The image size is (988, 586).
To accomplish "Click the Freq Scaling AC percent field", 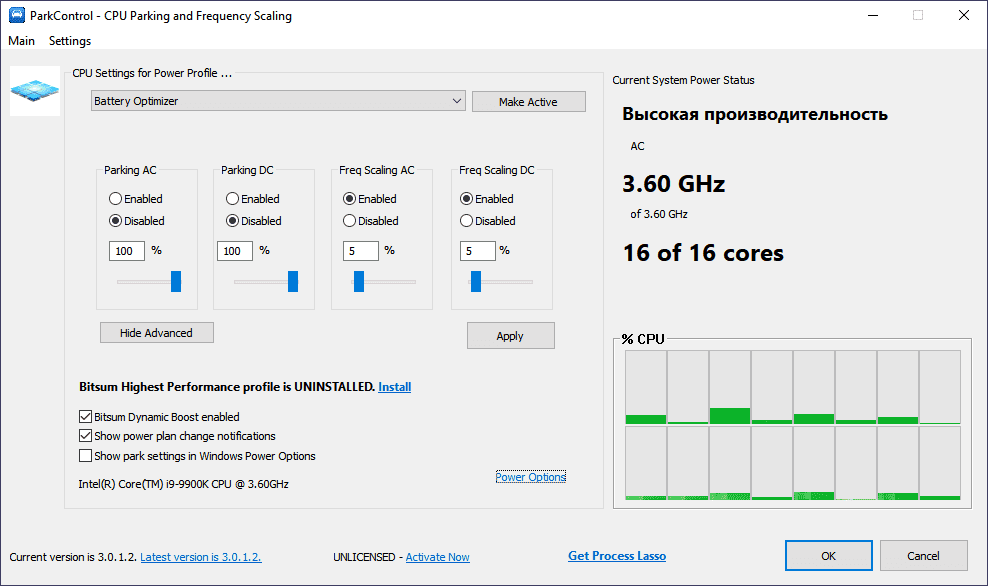I will coord(361,251).
